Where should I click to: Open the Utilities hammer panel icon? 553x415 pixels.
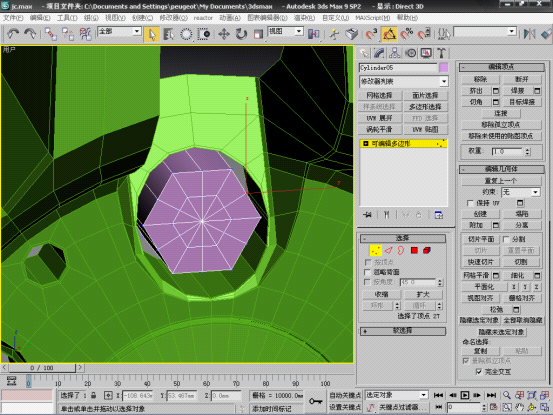point(441,53)
